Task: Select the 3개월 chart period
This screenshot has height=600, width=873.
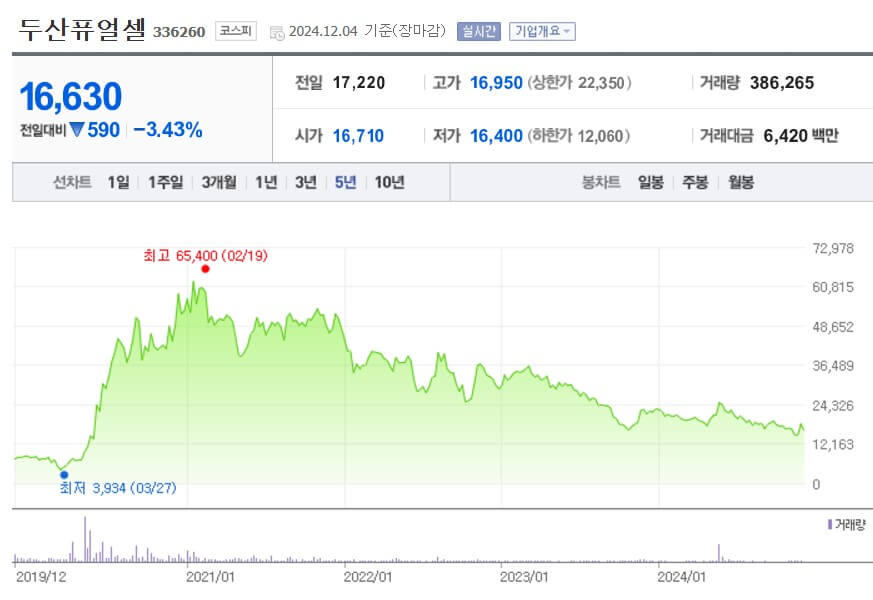Action: pyautogui.click(x=219, y=184)
